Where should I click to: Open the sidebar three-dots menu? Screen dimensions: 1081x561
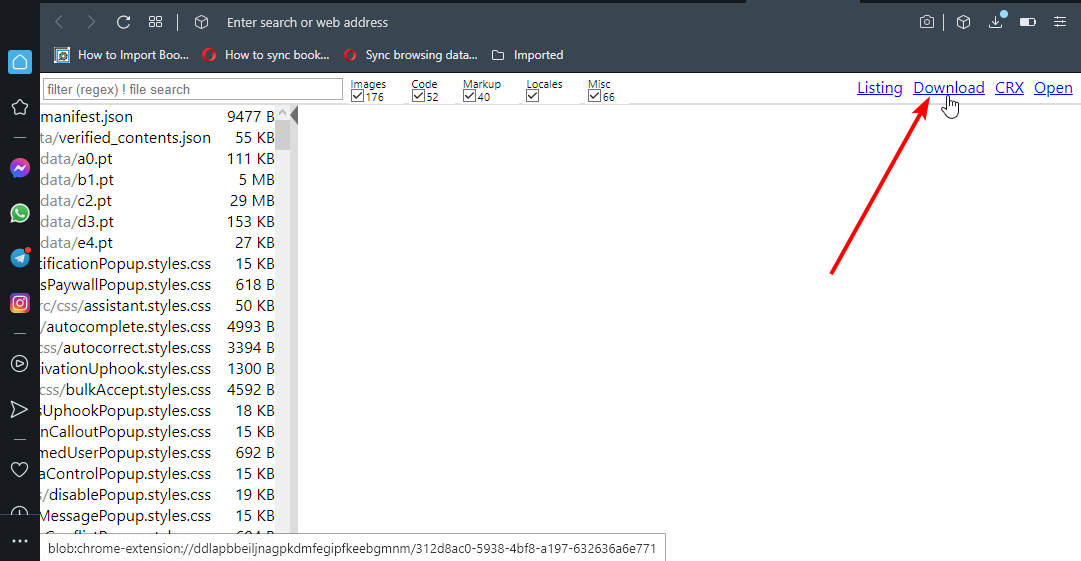(19, 541)
